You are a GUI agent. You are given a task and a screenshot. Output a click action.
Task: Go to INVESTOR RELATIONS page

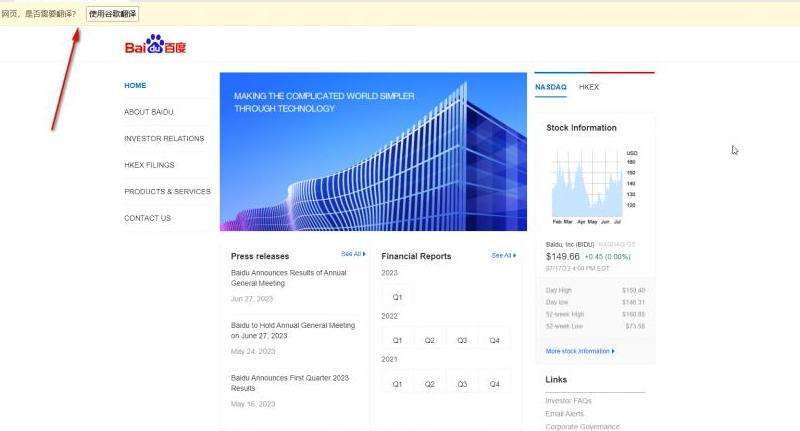pyautogui.click(x=164, y=138)
